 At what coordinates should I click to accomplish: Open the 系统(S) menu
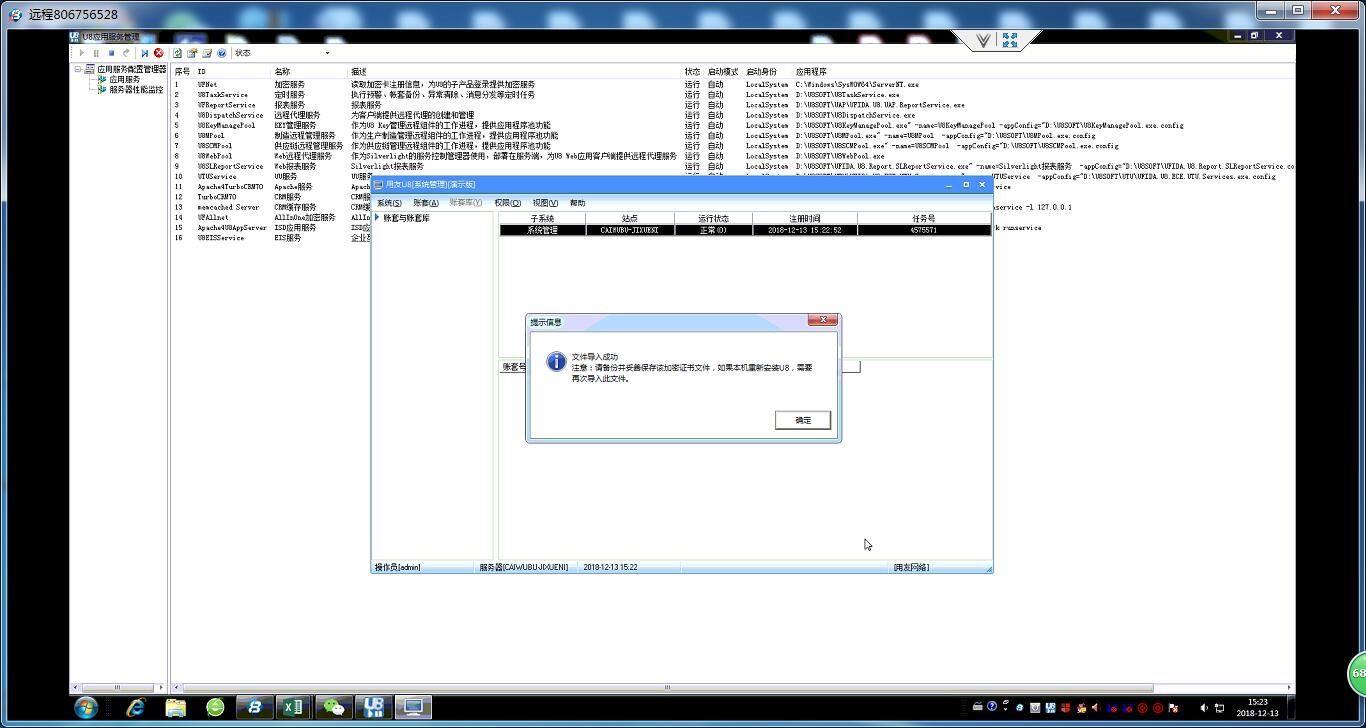pyautogui.click(x=389, y=203)
